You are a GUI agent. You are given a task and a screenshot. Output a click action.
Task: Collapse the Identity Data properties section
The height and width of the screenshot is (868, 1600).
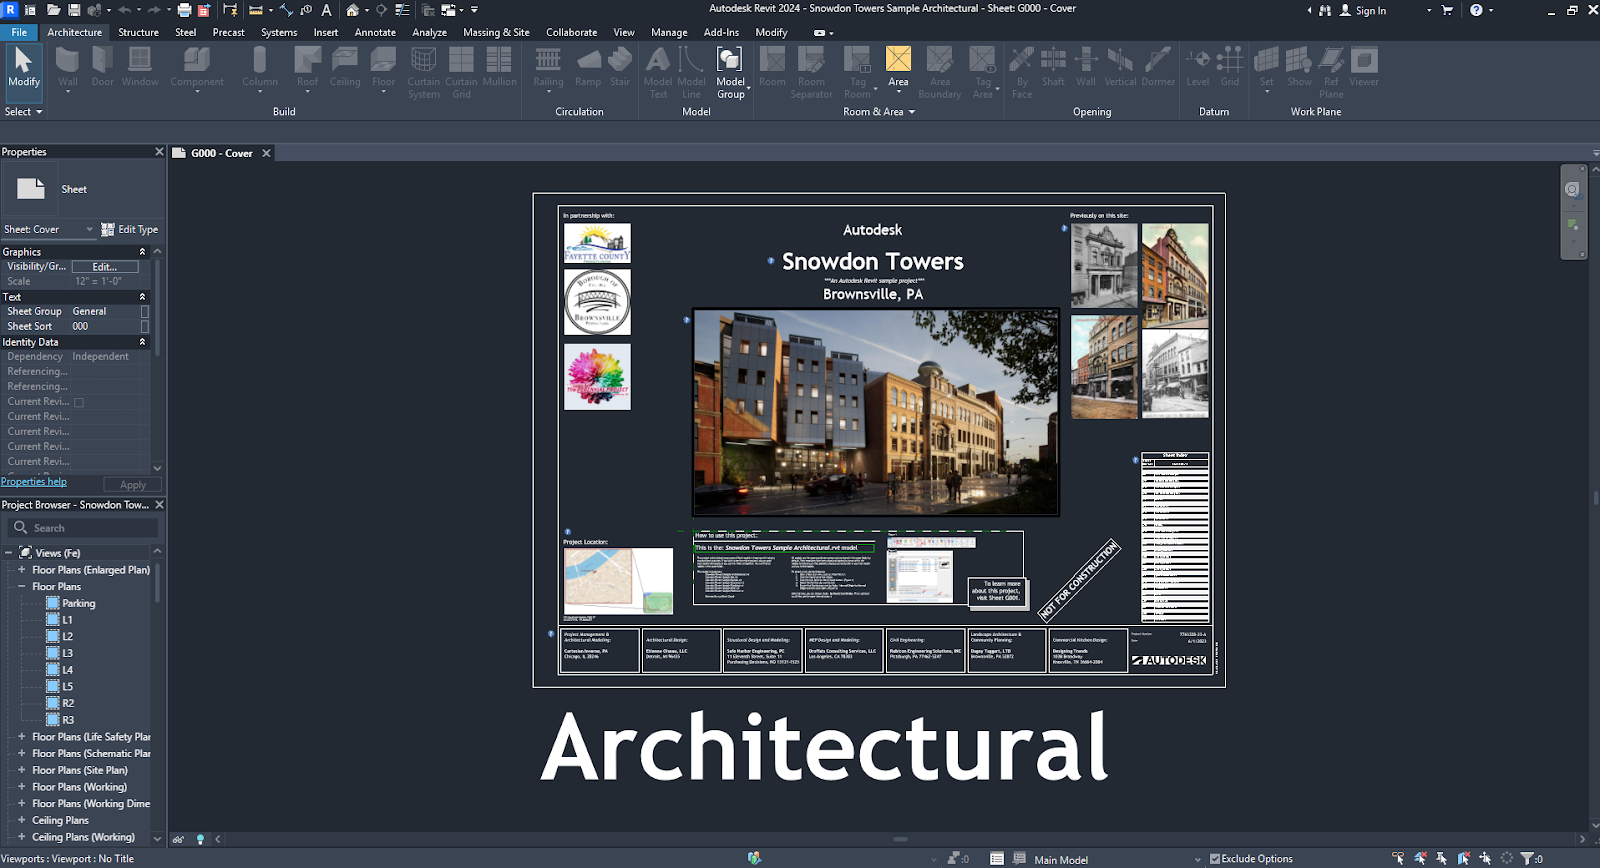click(142, 342)
